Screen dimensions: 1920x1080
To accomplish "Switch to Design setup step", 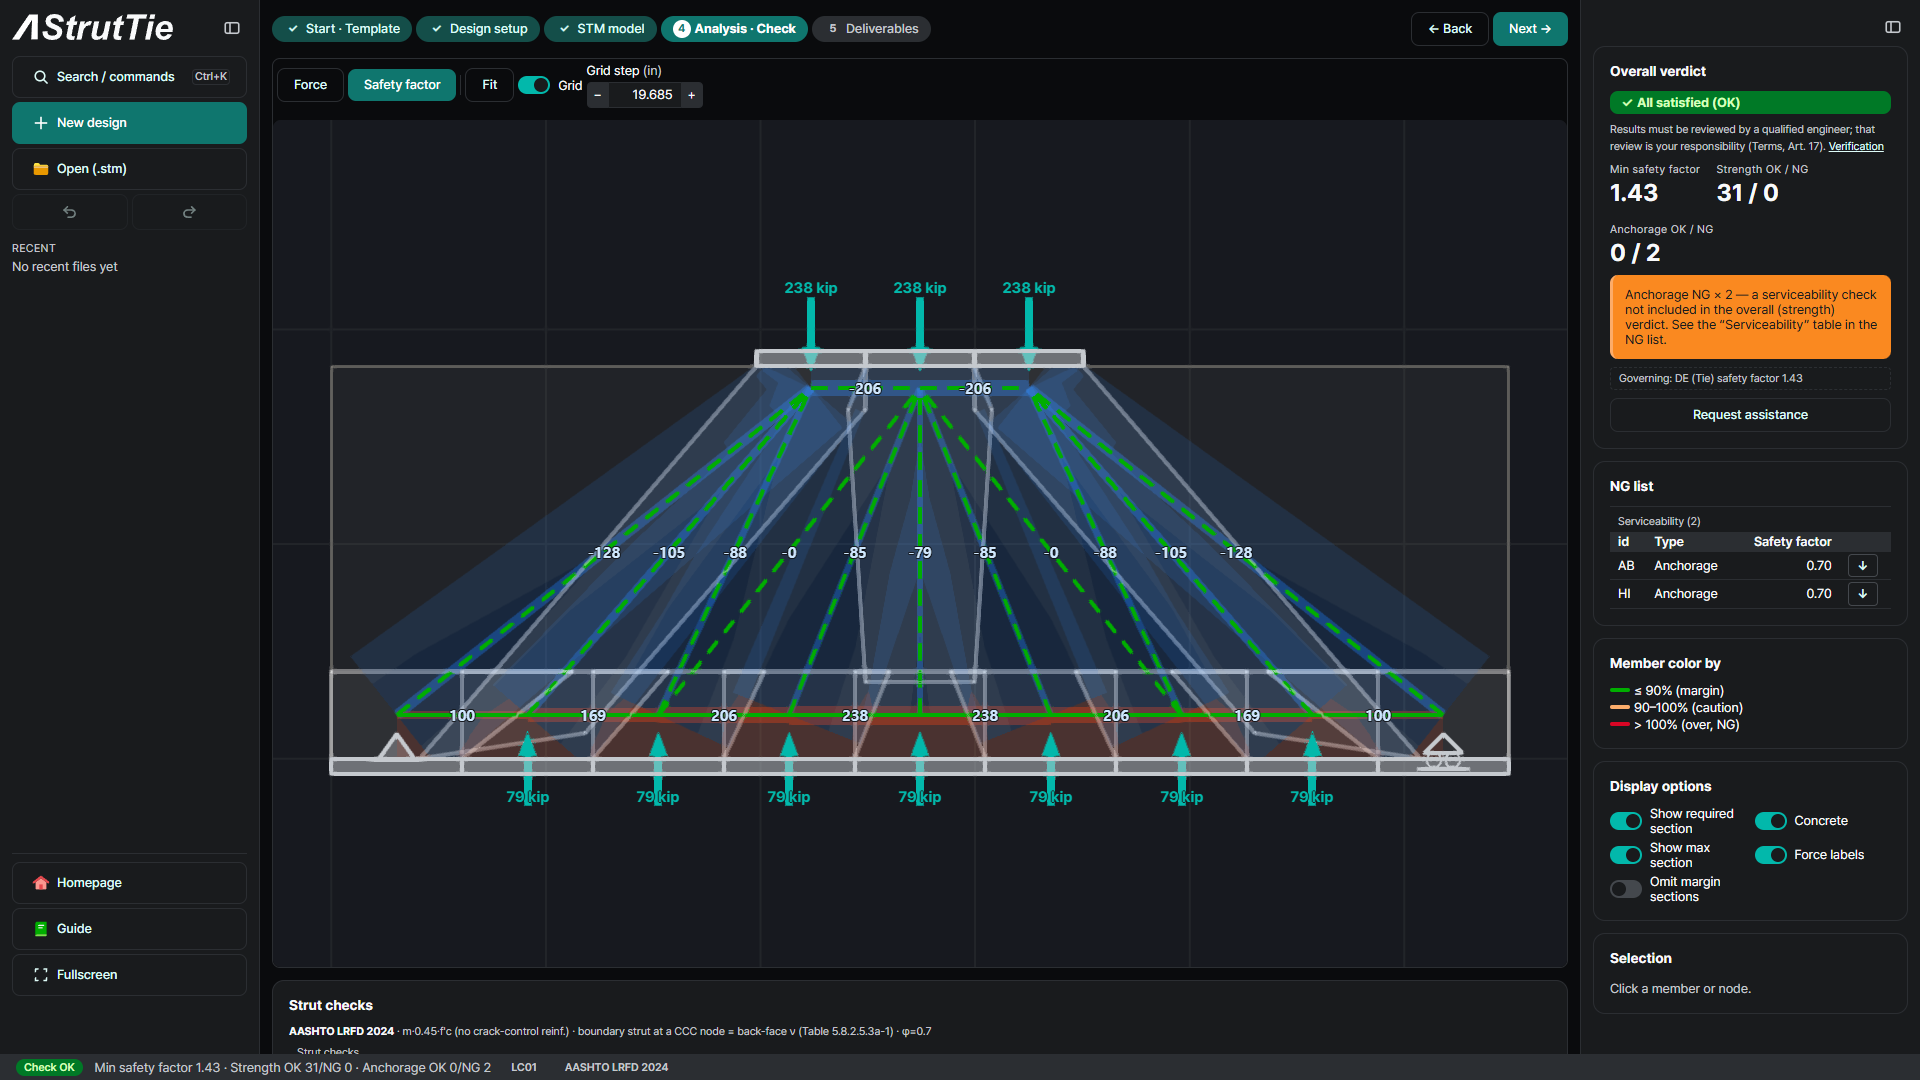I will (478, 29).
